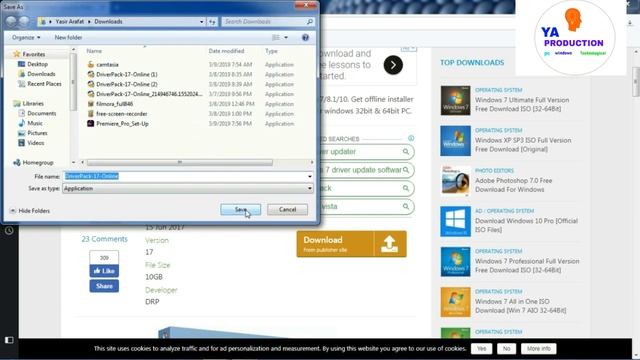Open the change view options dropdown arrow
Image resolution: width=640 pixels, height=360 pixels.
pyautogui.click(x=286, y=38)
